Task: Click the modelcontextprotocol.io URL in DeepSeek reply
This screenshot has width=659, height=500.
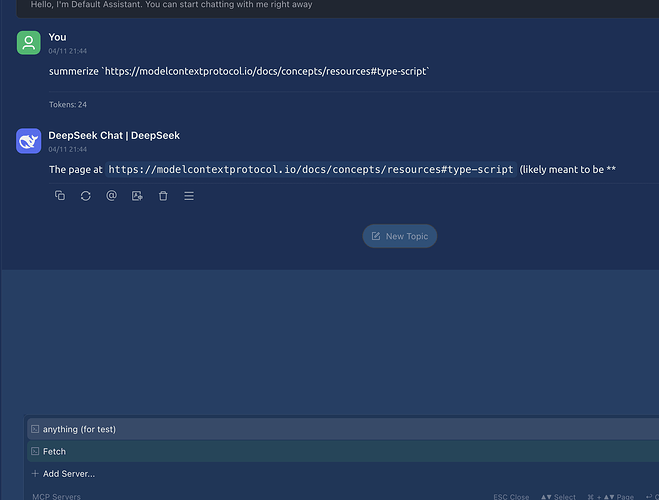Action: tap(311, 169)
